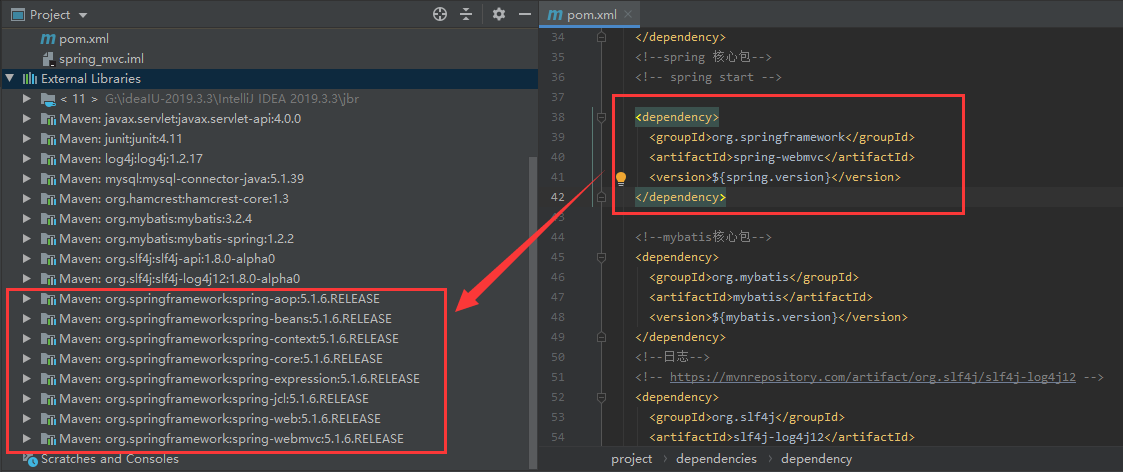The height and width of the screenshot is (472, 1123).
Task: Select spring_mvc.iml file in tree
Action: pos(102,59)
